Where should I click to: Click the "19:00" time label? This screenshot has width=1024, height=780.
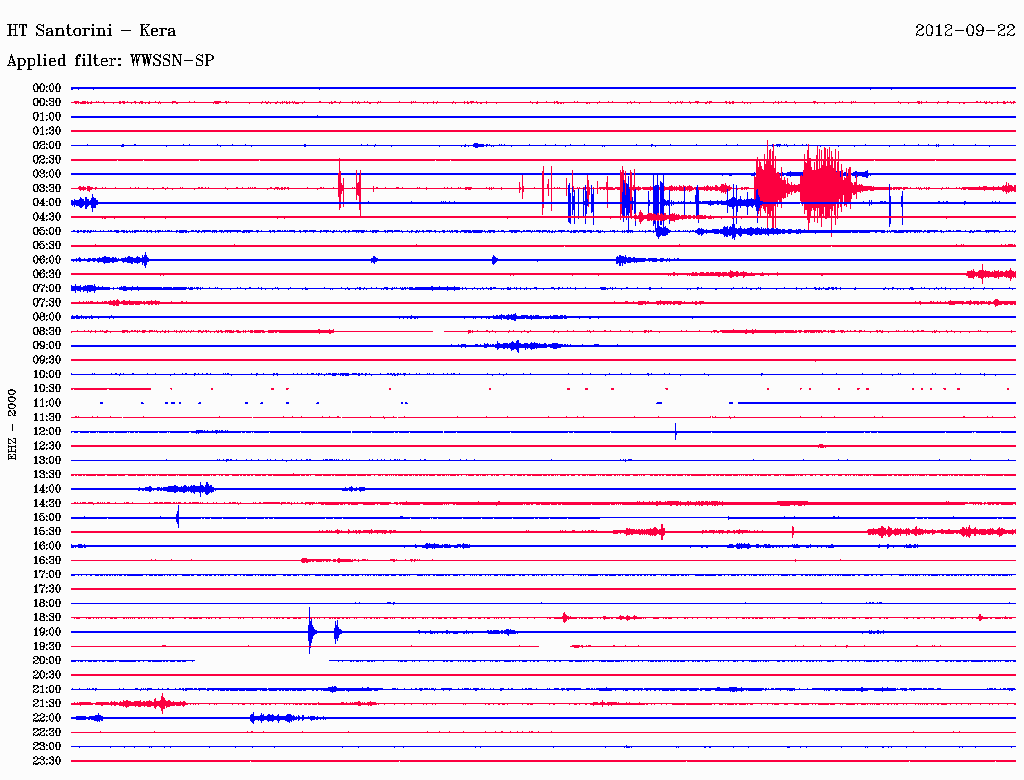click(47, 632)
